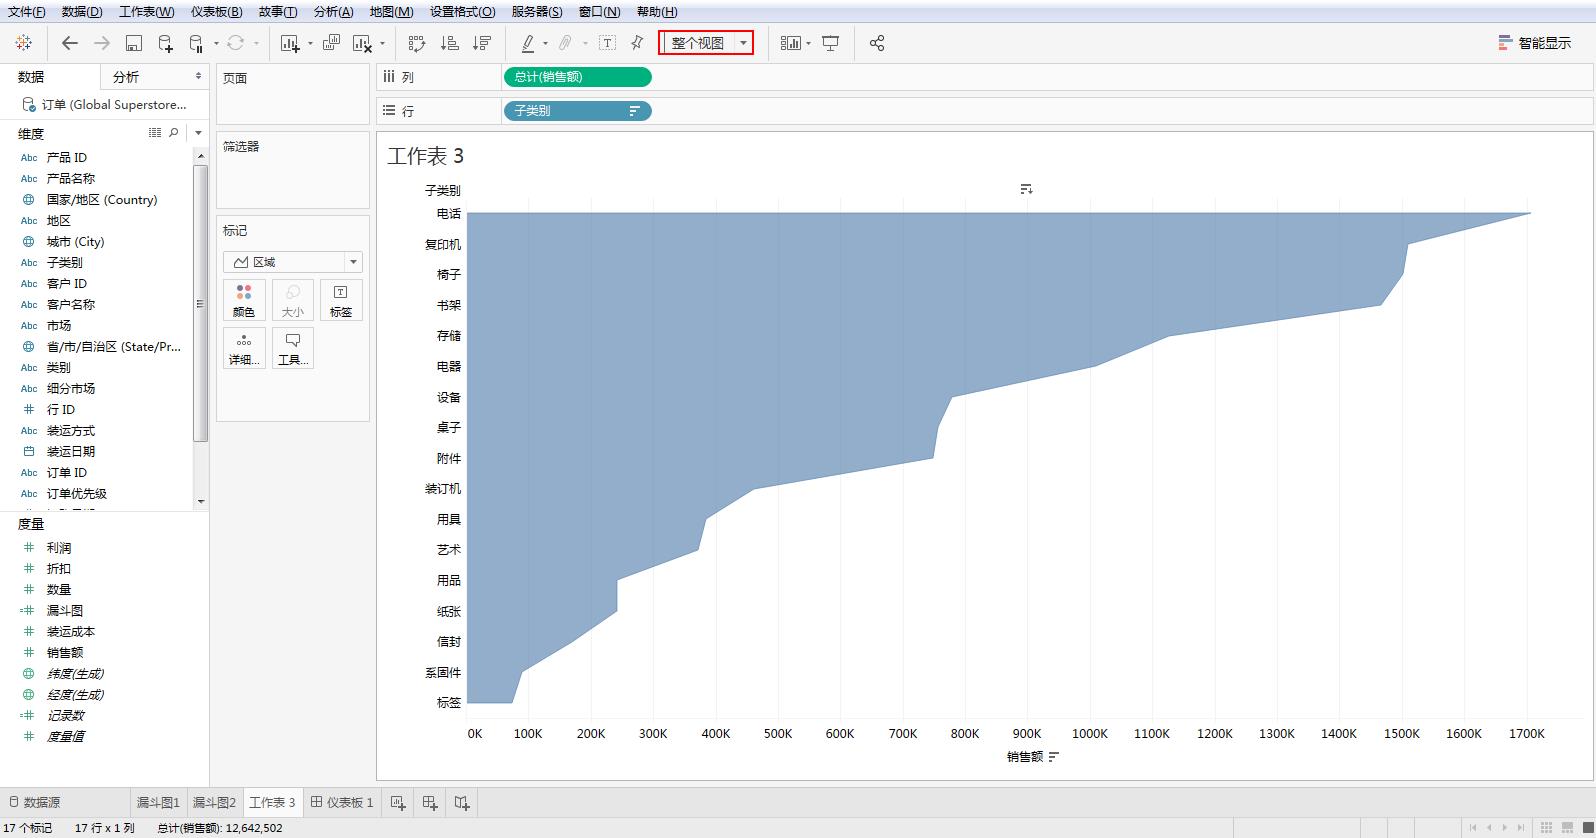Open the 仪表板(B) menu

pos(216,12)
